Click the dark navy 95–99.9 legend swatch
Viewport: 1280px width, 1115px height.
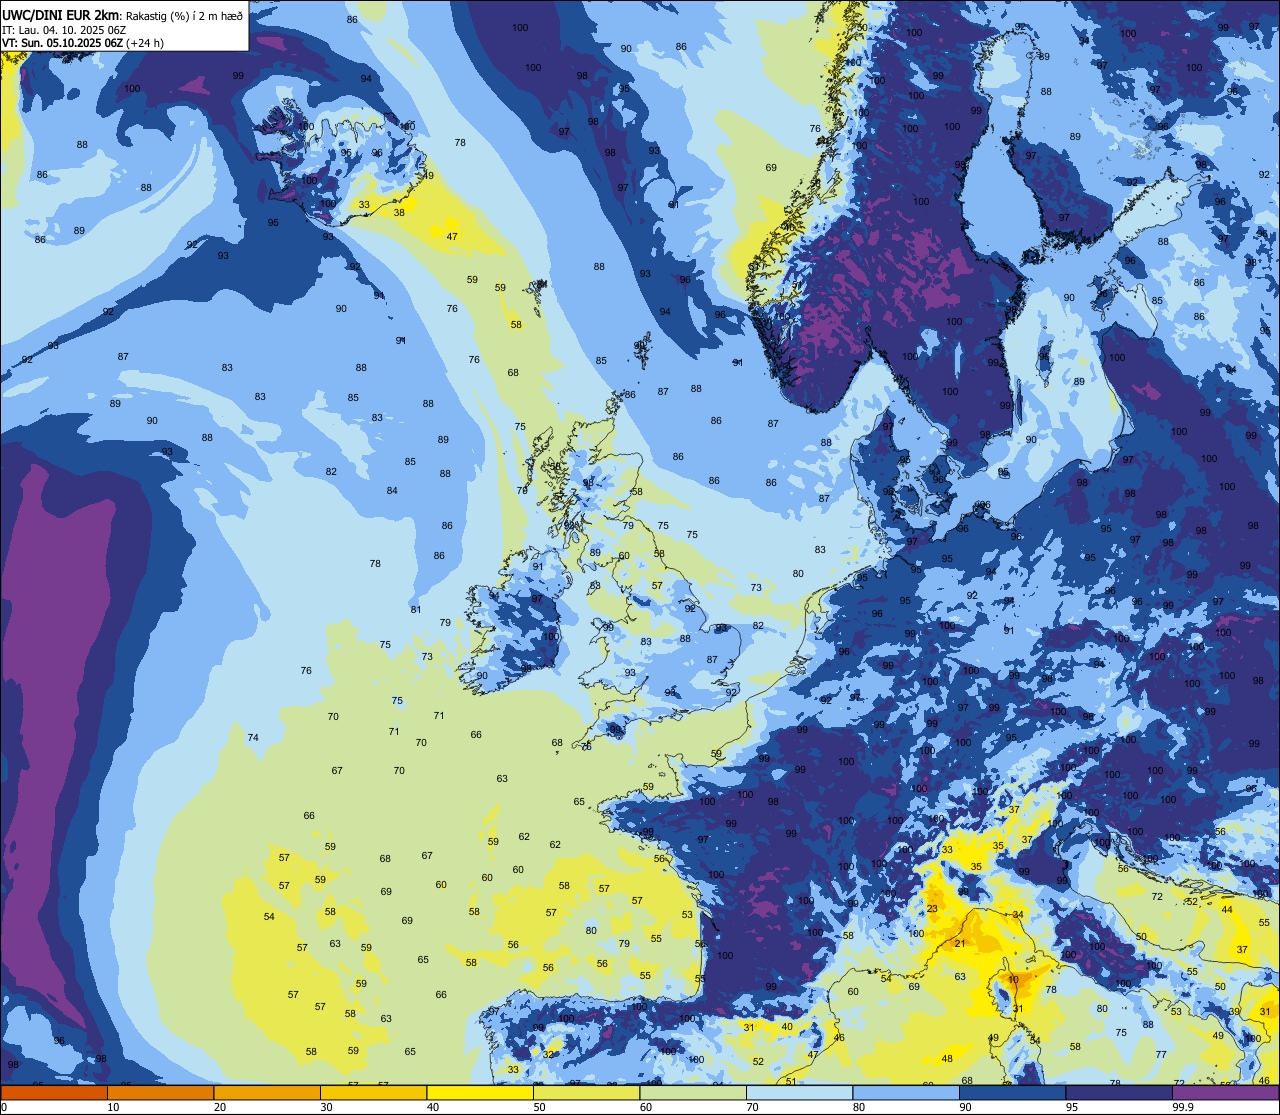(x=1119, y=1092)
